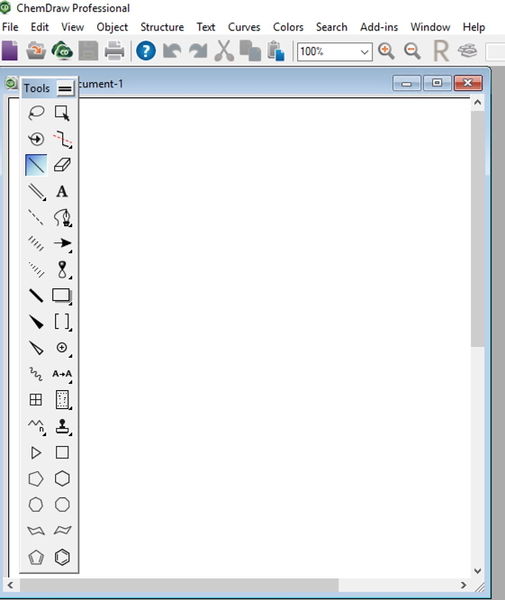The image size is (505, 600).
Task: Open a file using toolbar icon
Action: click(x=36, y=51)
